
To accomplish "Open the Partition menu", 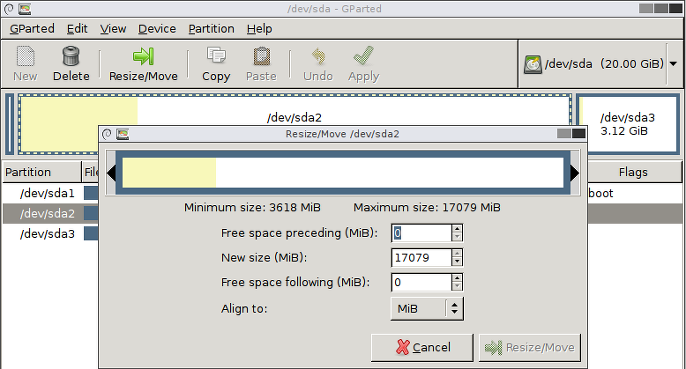I will tap(211, 29).
